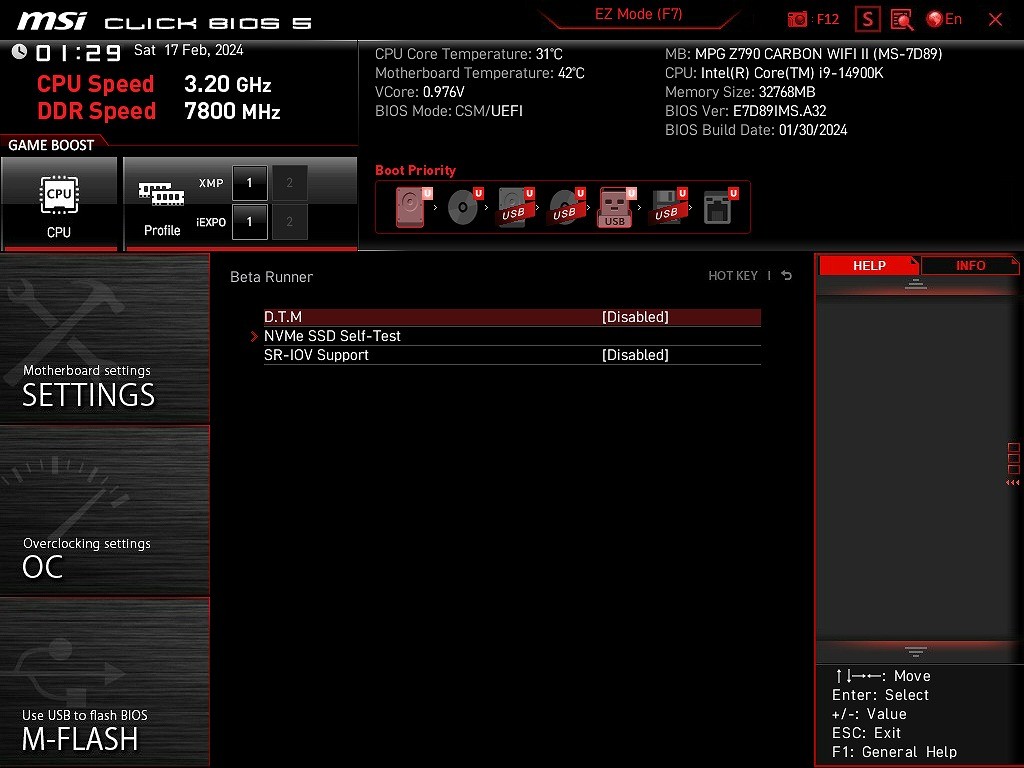The width and height of the screenshot is (1024, 768).
Task: Switch to the INFO tab
Action: tap(970, 265)
